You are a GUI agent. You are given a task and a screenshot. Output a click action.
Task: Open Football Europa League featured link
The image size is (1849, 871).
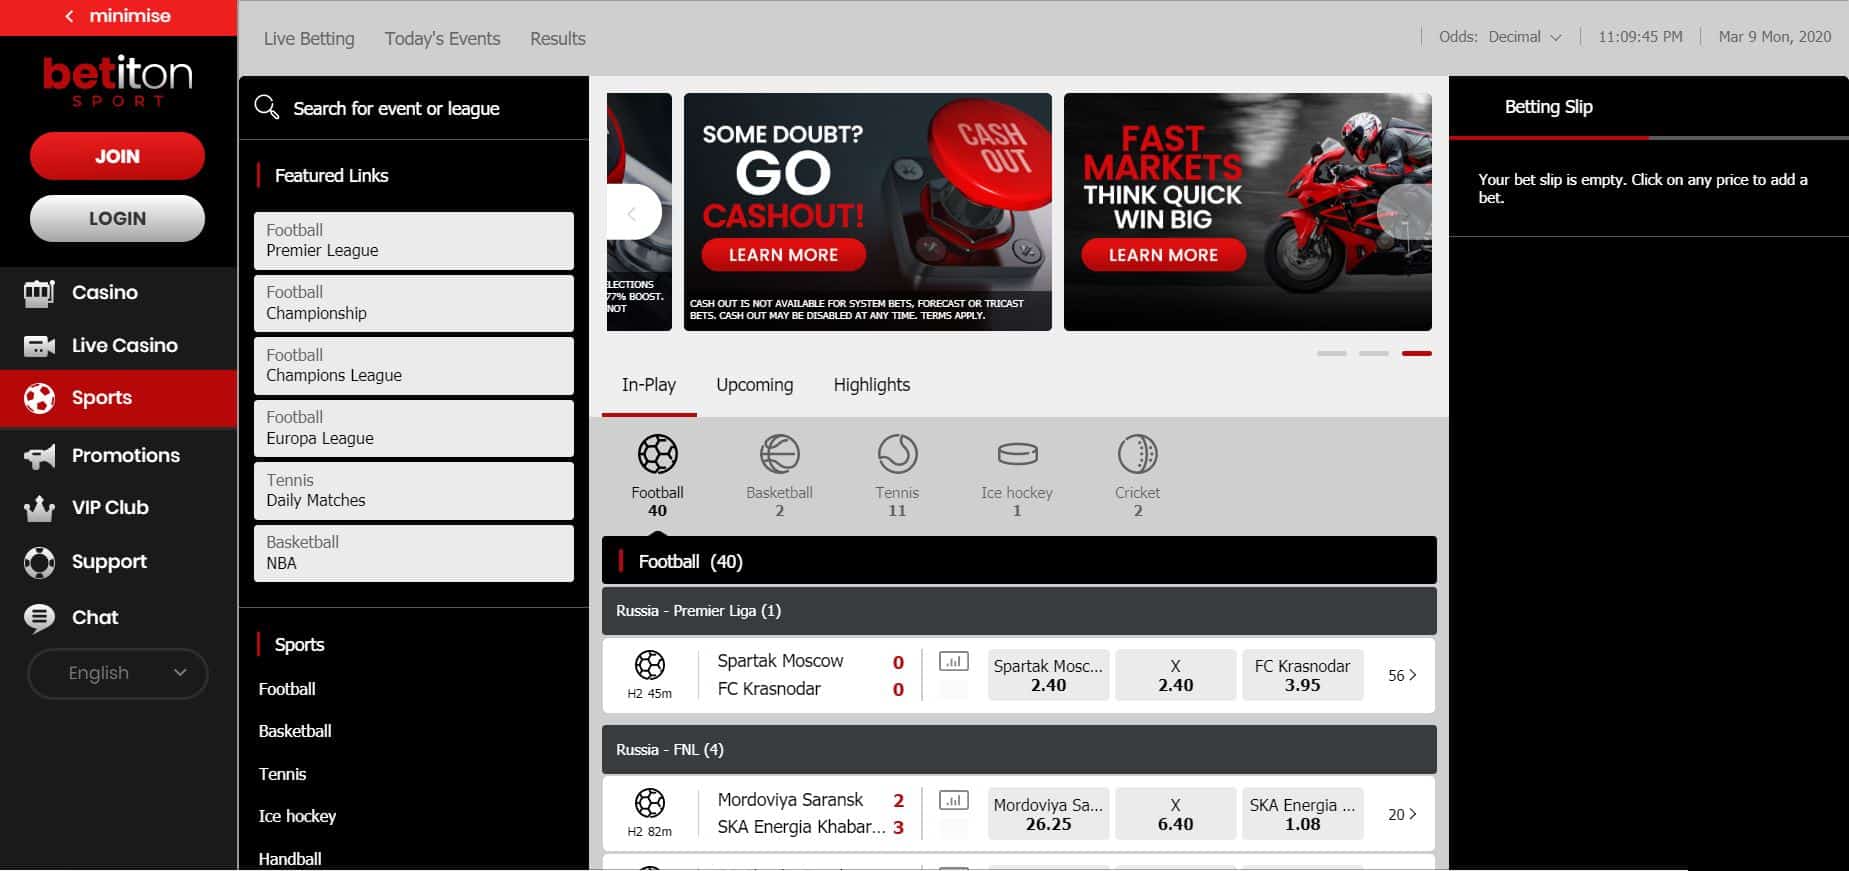tap(414, 428)
